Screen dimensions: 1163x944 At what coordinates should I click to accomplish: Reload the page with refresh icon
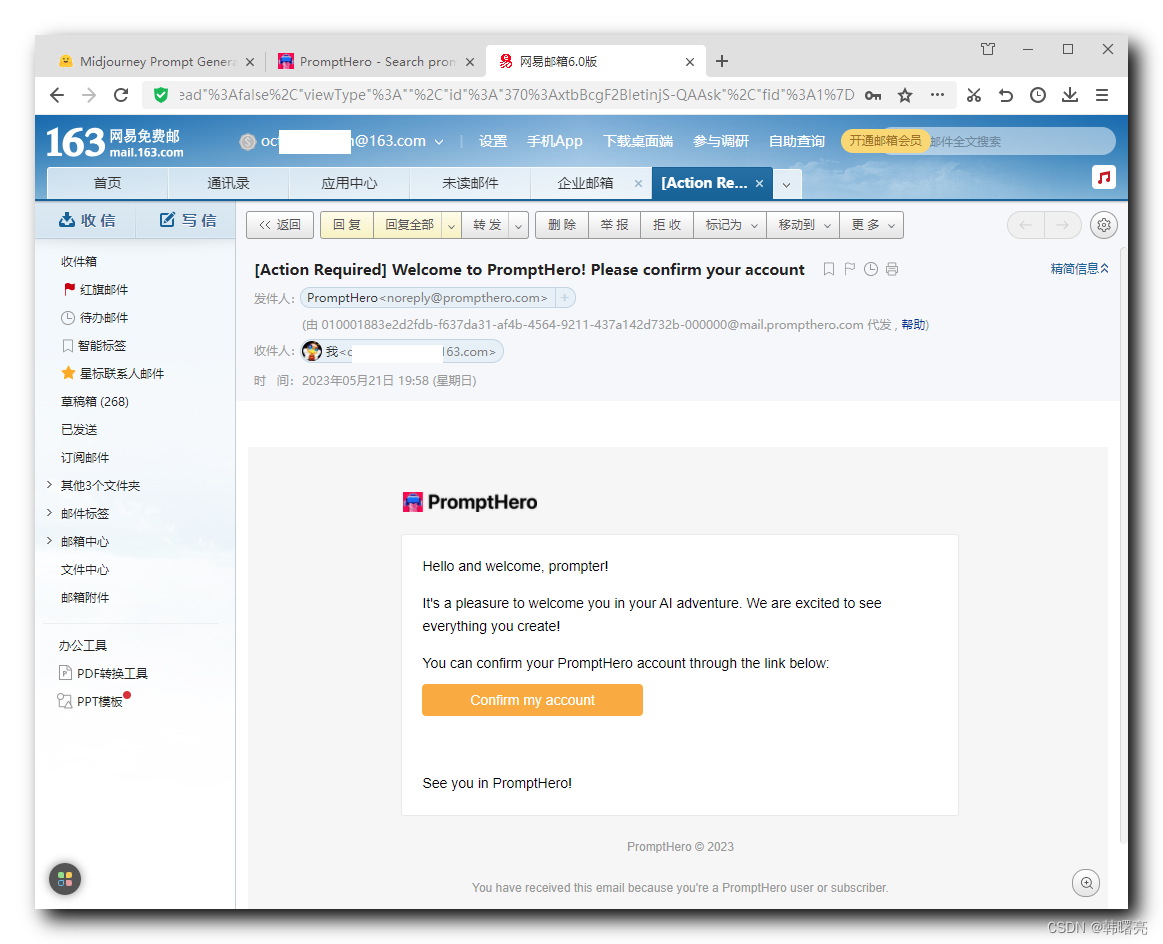[121, 95]
